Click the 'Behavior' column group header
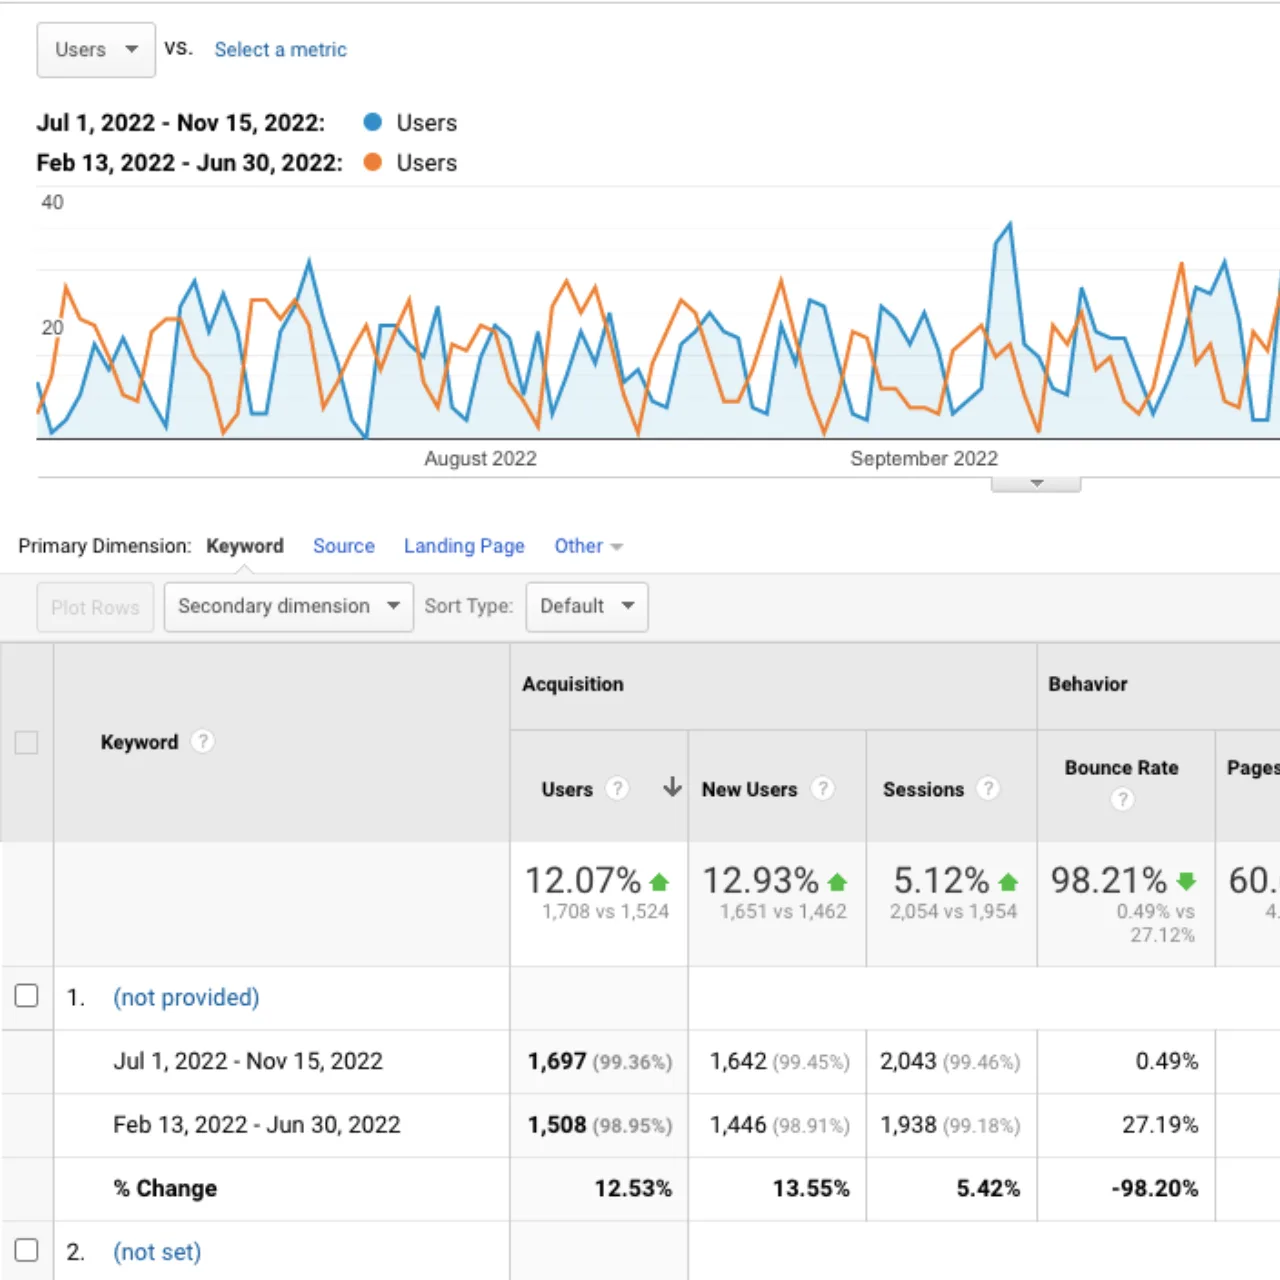Screen dimensions: 1280x1280 click(x=1087, y=684)
